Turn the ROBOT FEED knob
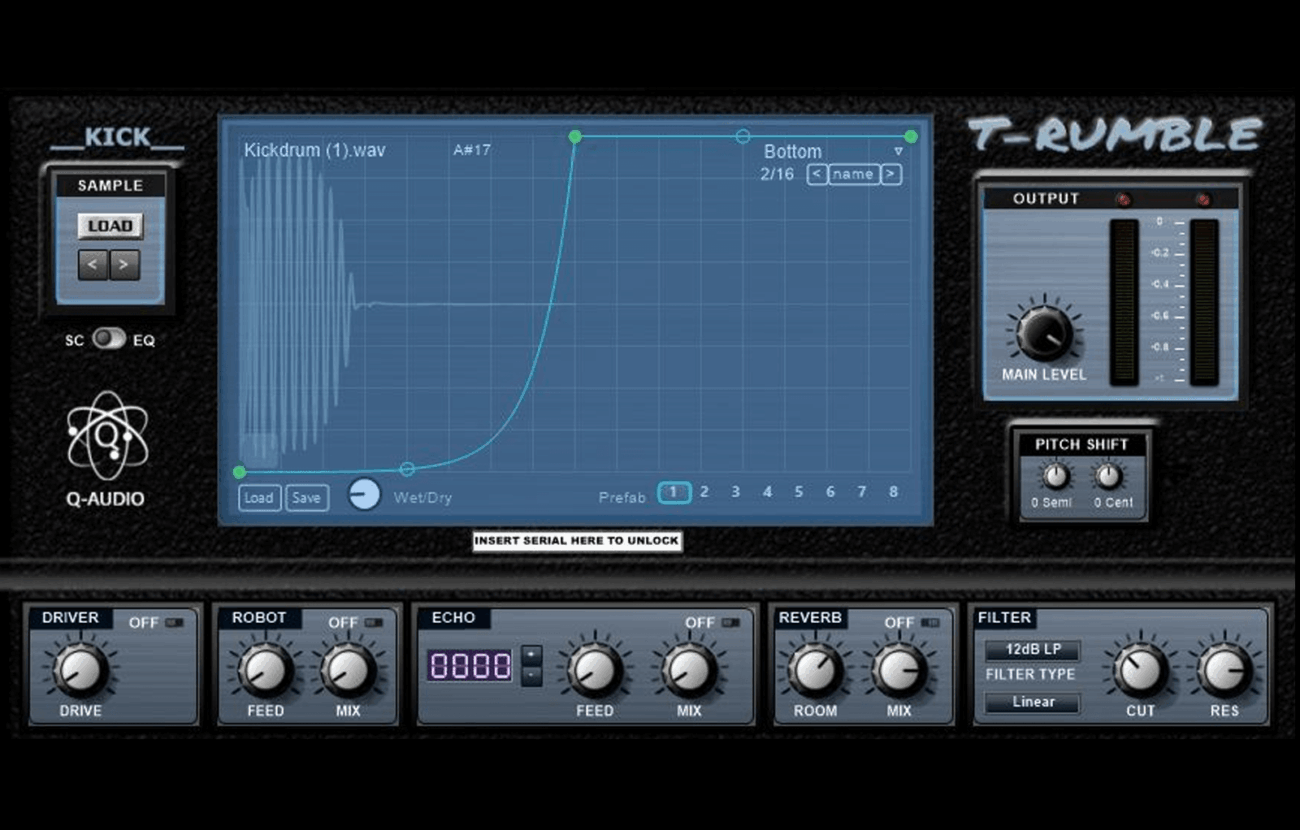The width and height of the screenshot is (1300, 830). click(x=265, y=670)
